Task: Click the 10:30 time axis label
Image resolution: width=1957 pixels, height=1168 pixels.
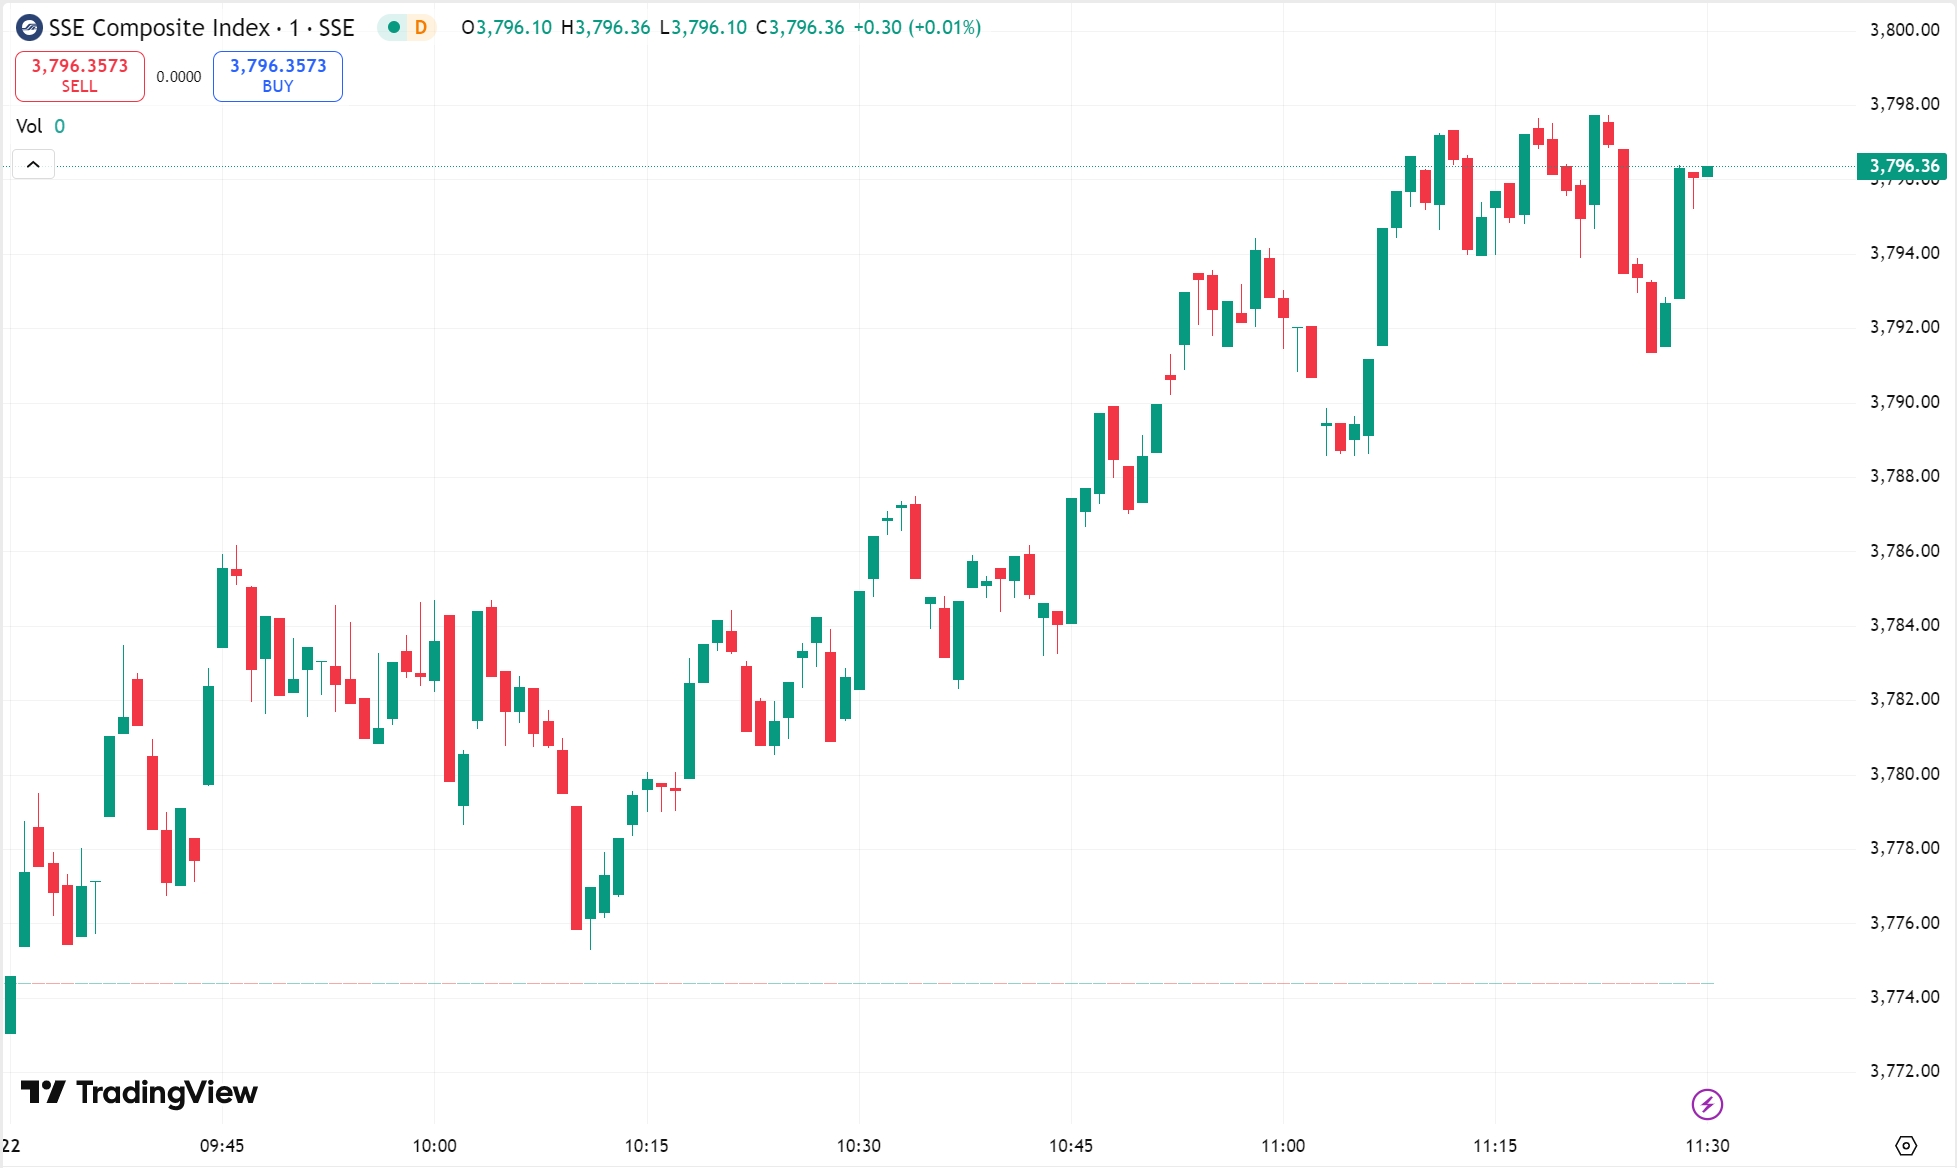Action: (858, 1146)
